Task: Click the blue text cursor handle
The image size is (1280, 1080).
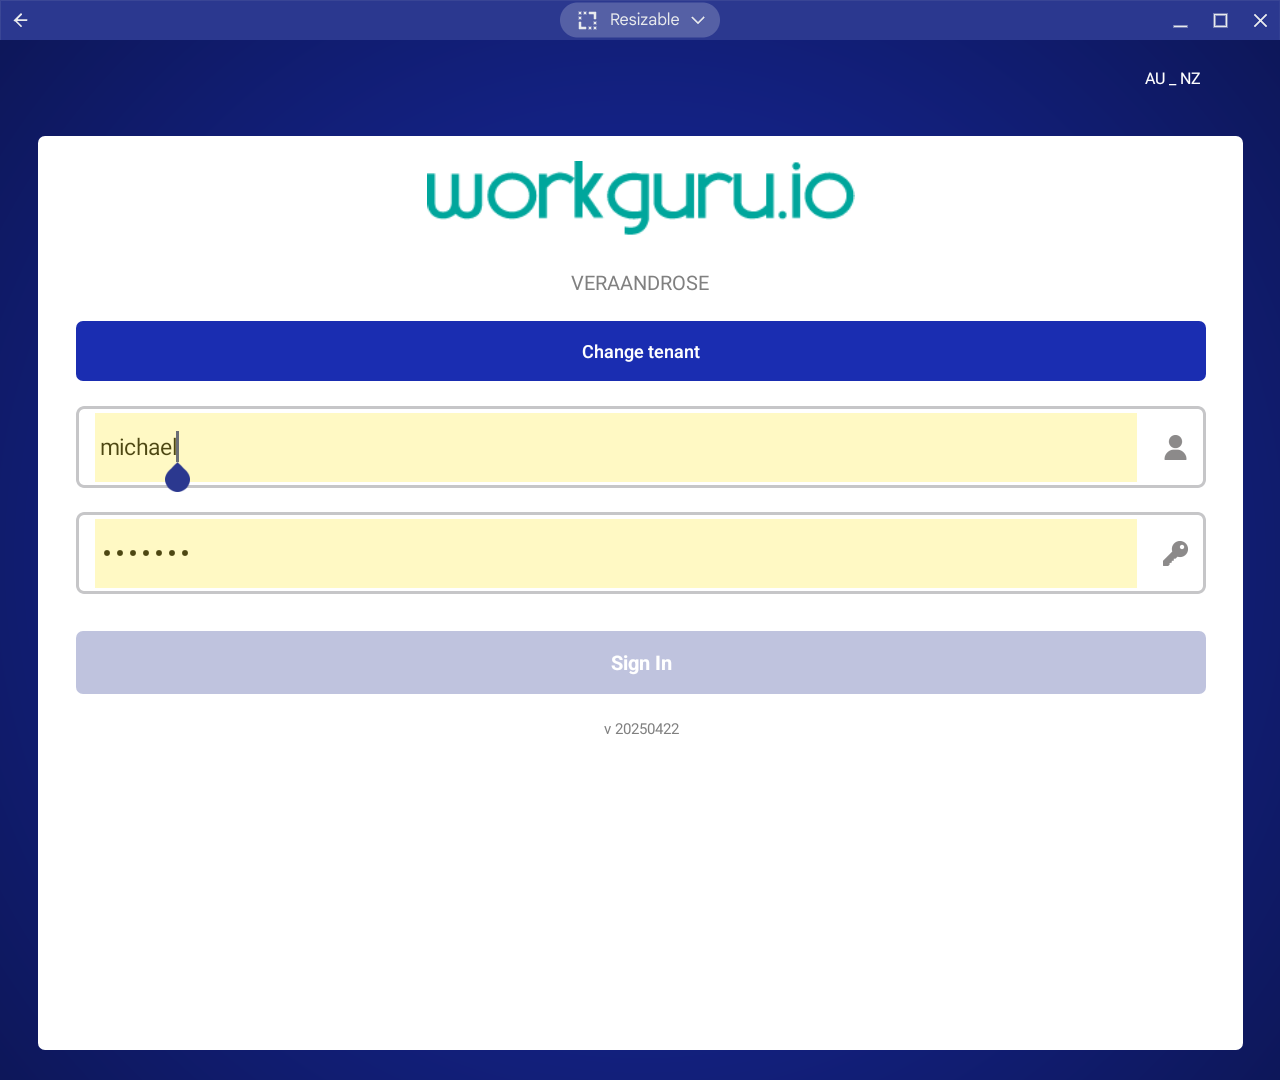Action: [x=177, y=477]
